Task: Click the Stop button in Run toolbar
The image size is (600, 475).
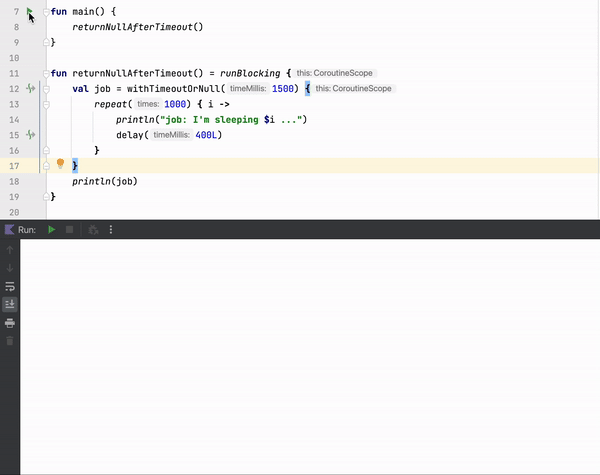Action: click(x=70, y=230)
